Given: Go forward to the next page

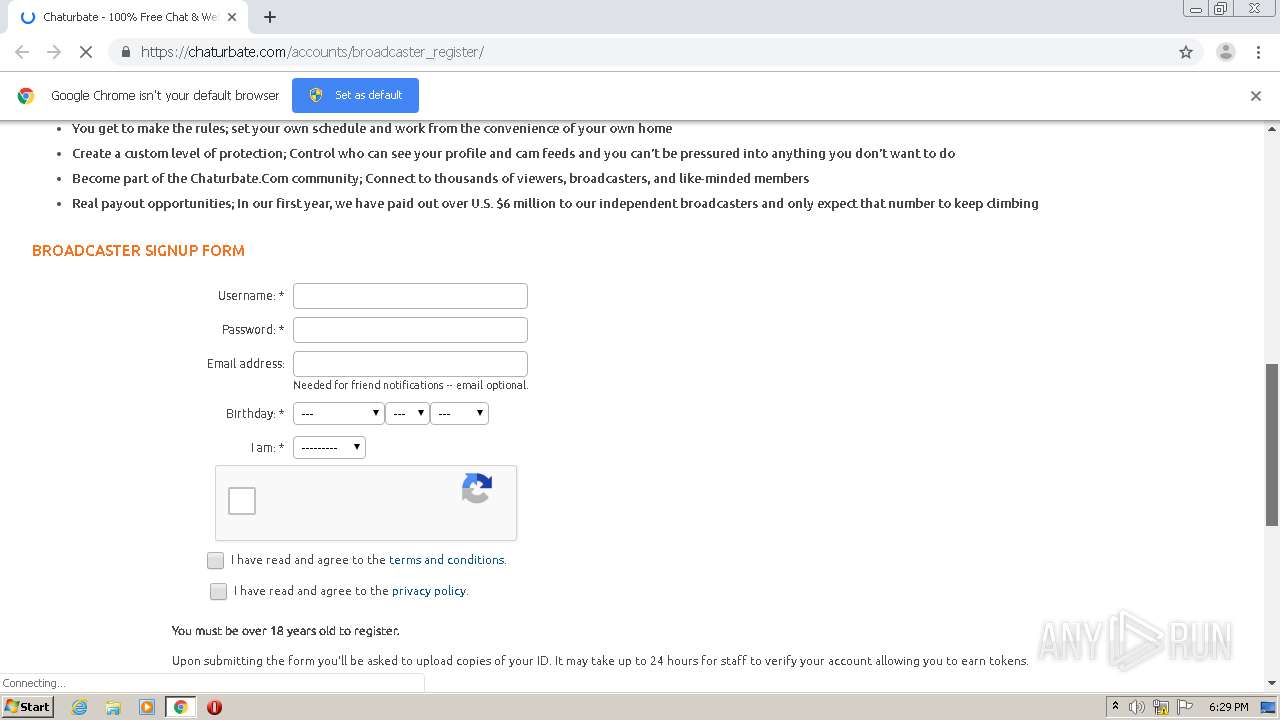Looking at the screenshot, I should point(54,52).
